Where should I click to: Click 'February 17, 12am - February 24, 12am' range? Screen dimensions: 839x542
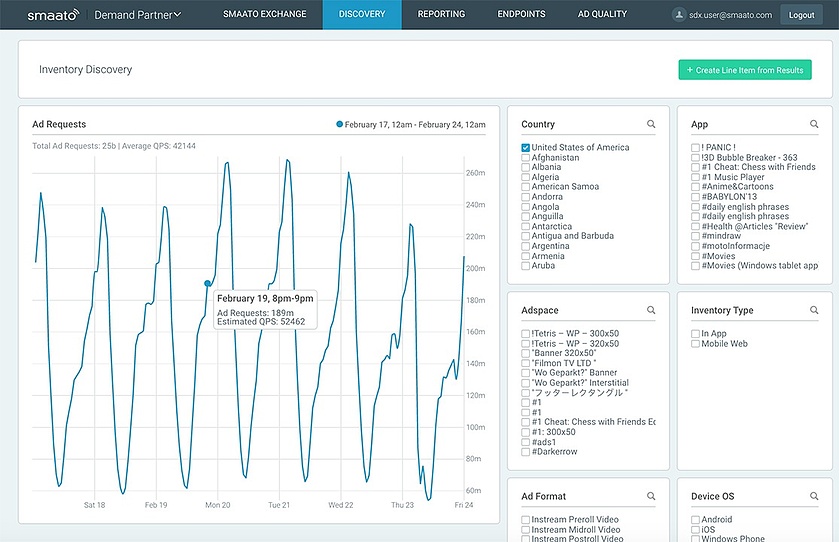pos(415,125)
